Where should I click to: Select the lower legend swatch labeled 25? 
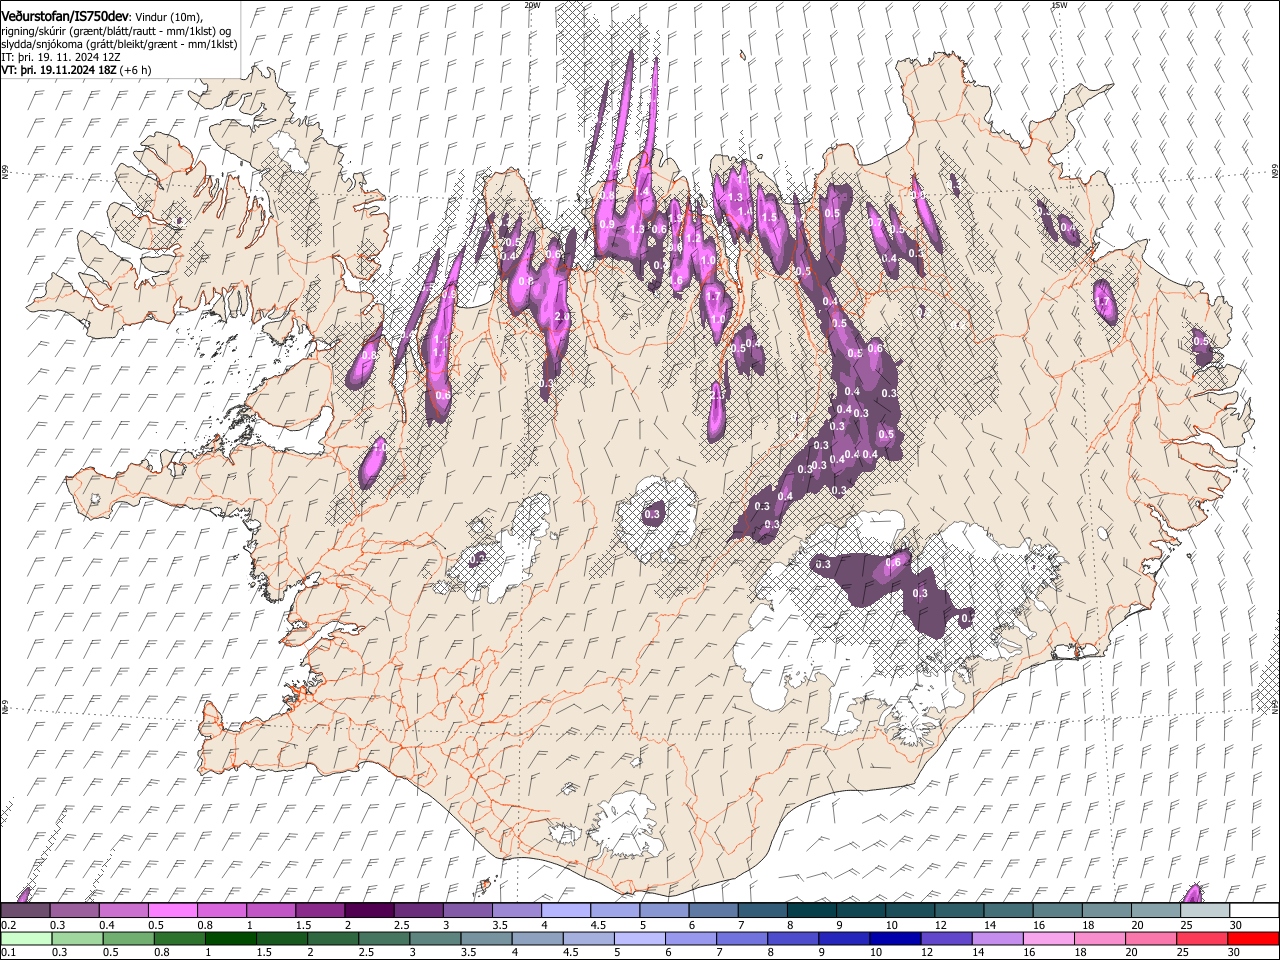click(x=1203, y=939)
